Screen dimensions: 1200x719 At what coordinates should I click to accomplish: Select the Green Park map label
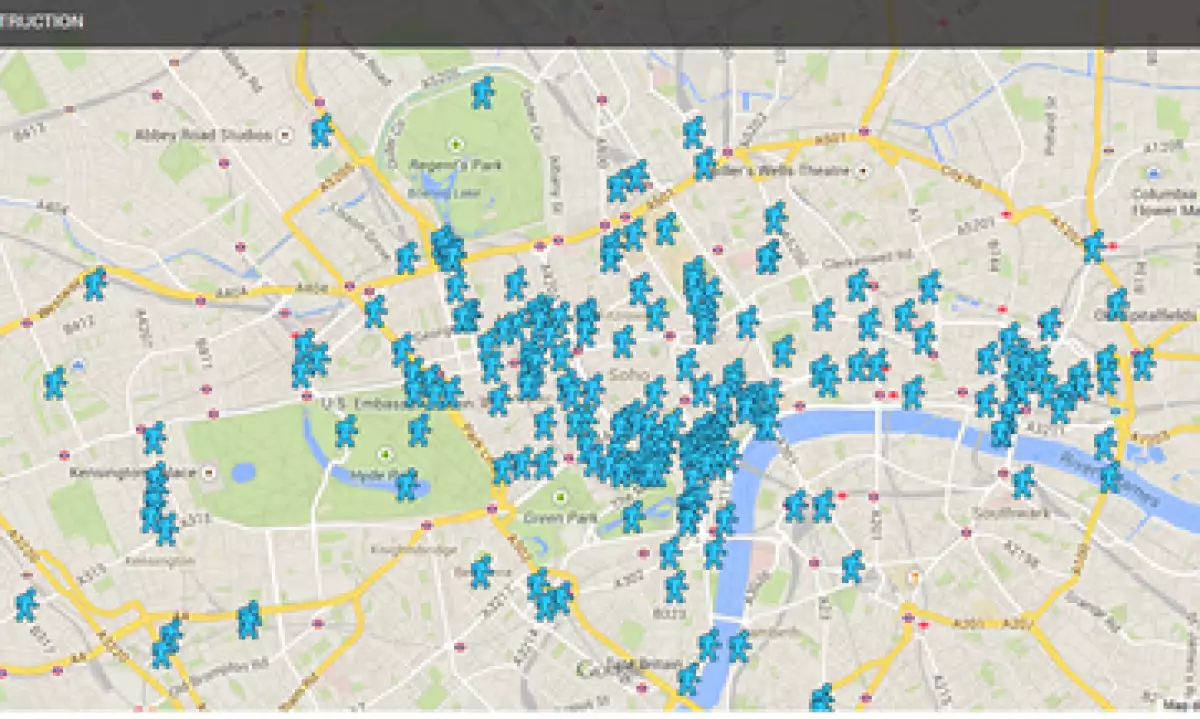click(x=558, y=520)
